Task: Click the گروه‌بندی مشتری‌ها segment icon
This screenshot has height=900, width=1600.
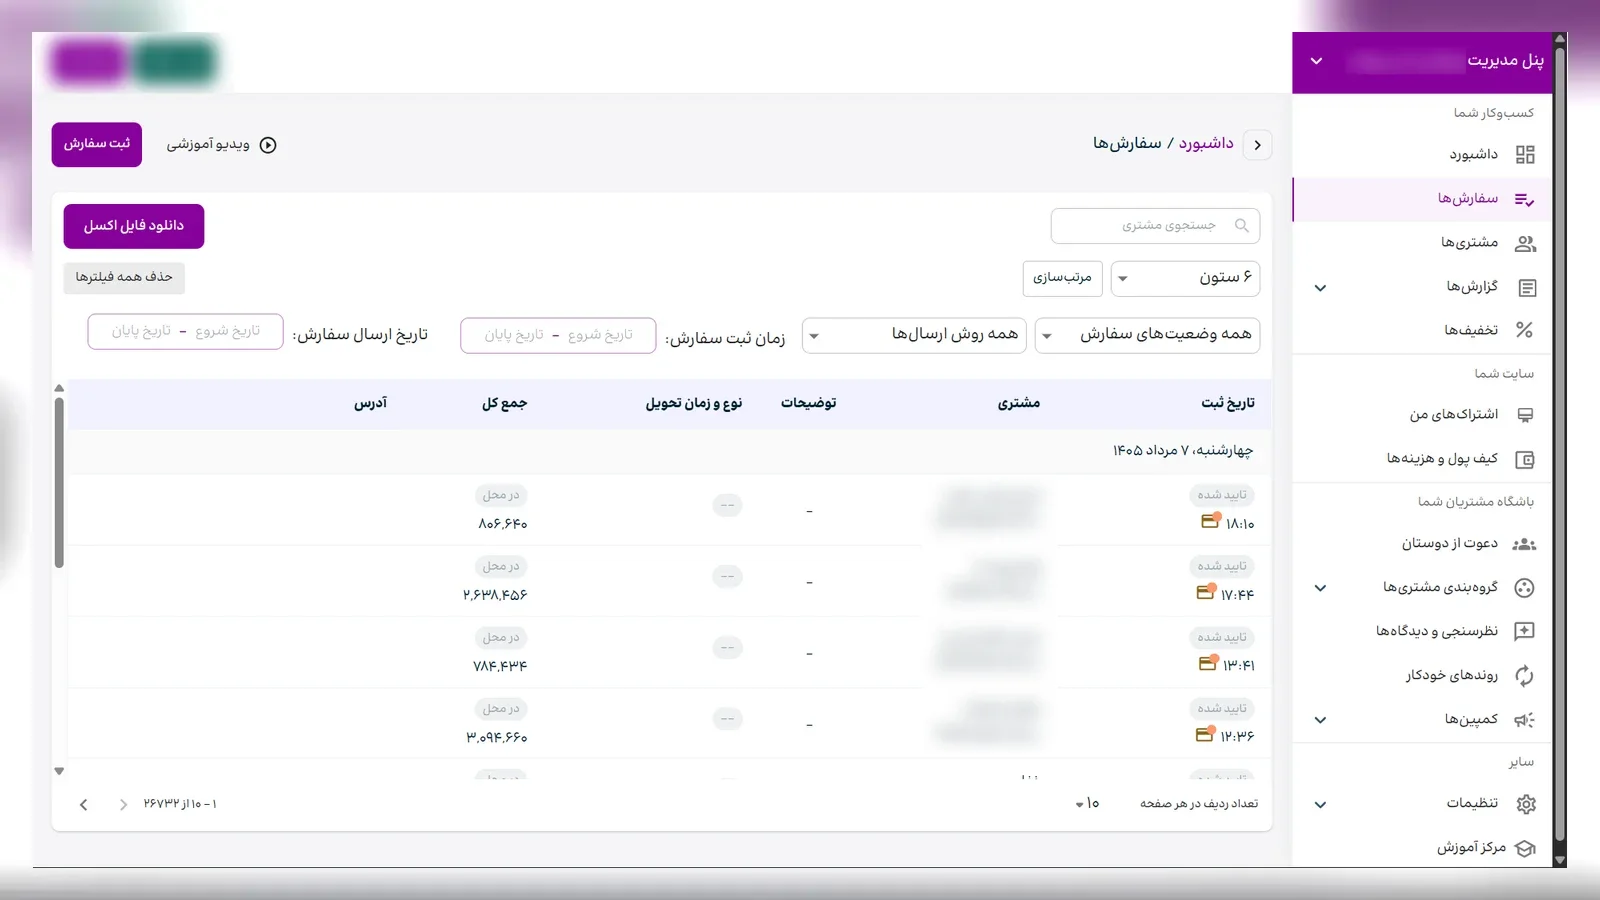Action: point(1524,588)
